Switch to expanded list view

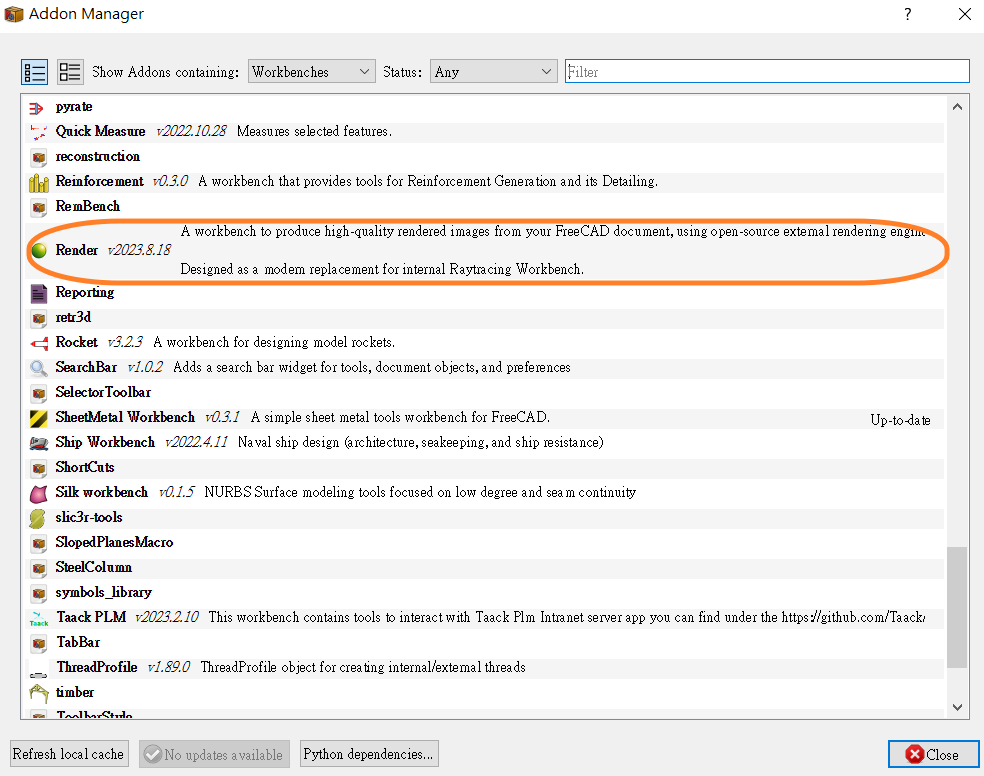coord(70,72)
